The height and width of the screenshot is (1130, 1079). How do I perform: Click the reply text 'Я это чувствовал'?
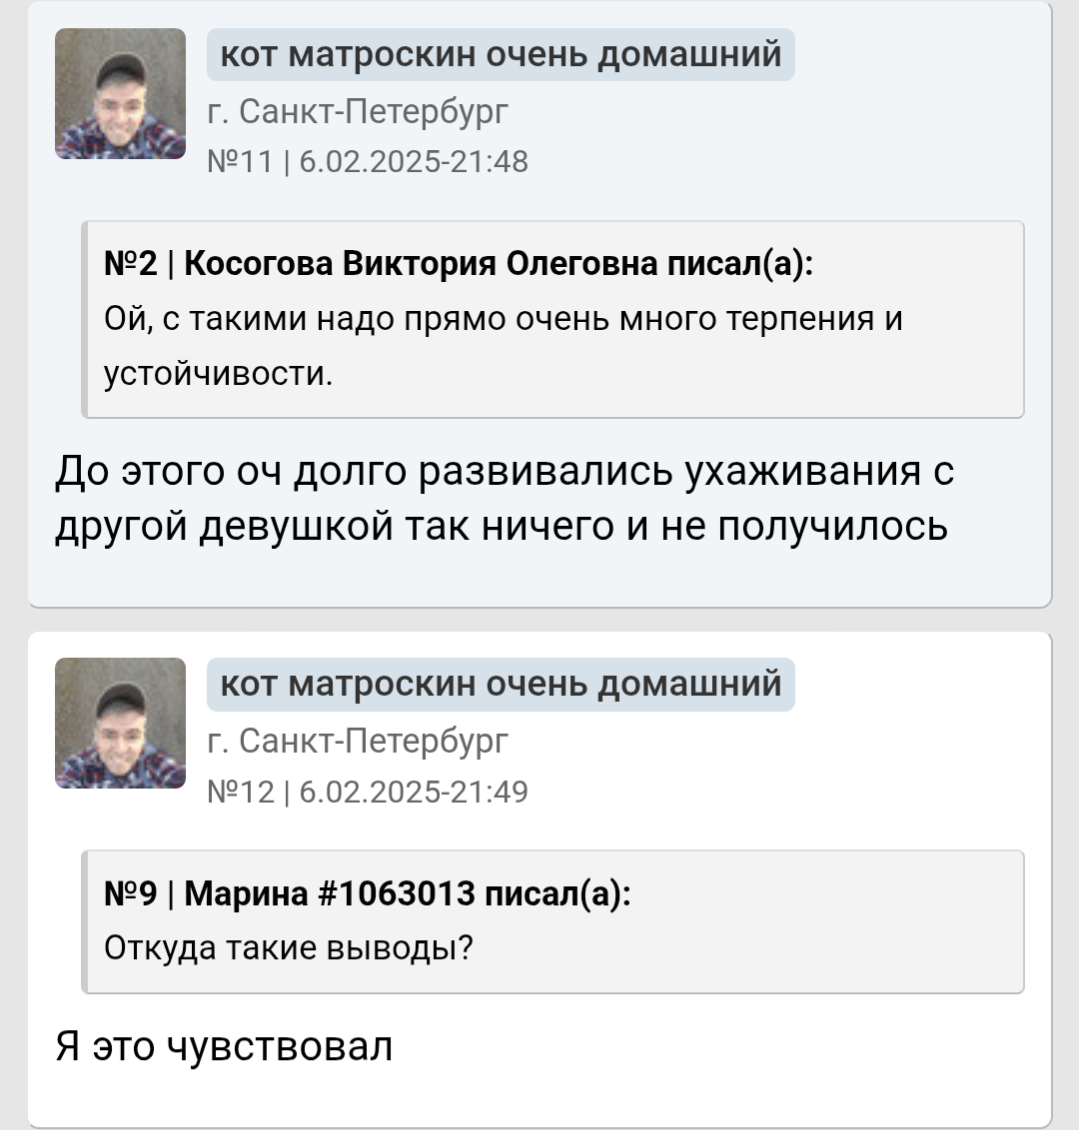point(224,1046)
